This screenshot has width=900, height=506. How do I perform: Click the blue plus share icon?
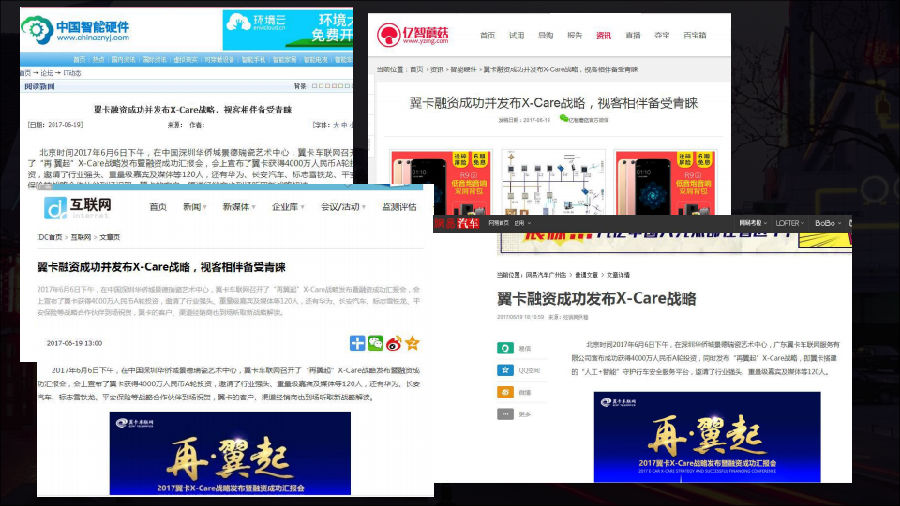[358, 343]
